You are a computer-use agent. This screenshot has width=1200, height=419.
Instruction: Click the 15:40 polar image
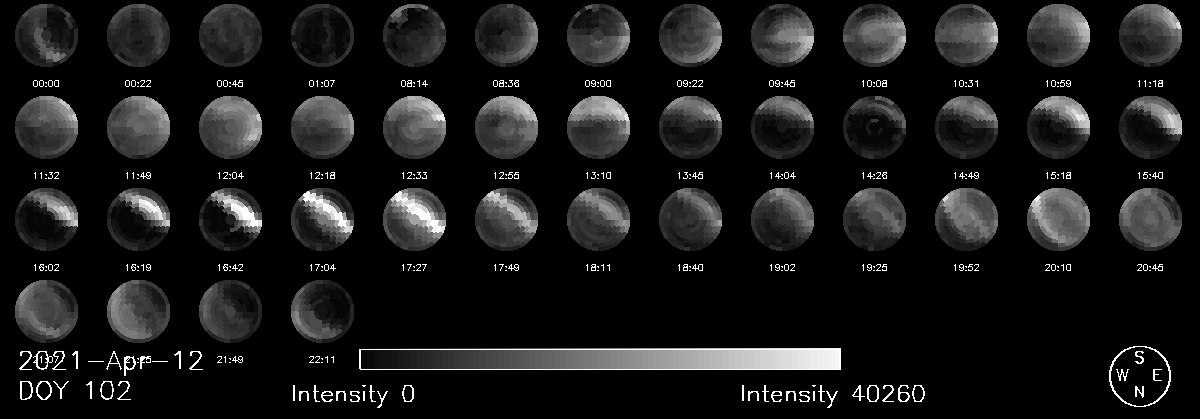[1150, 130]
